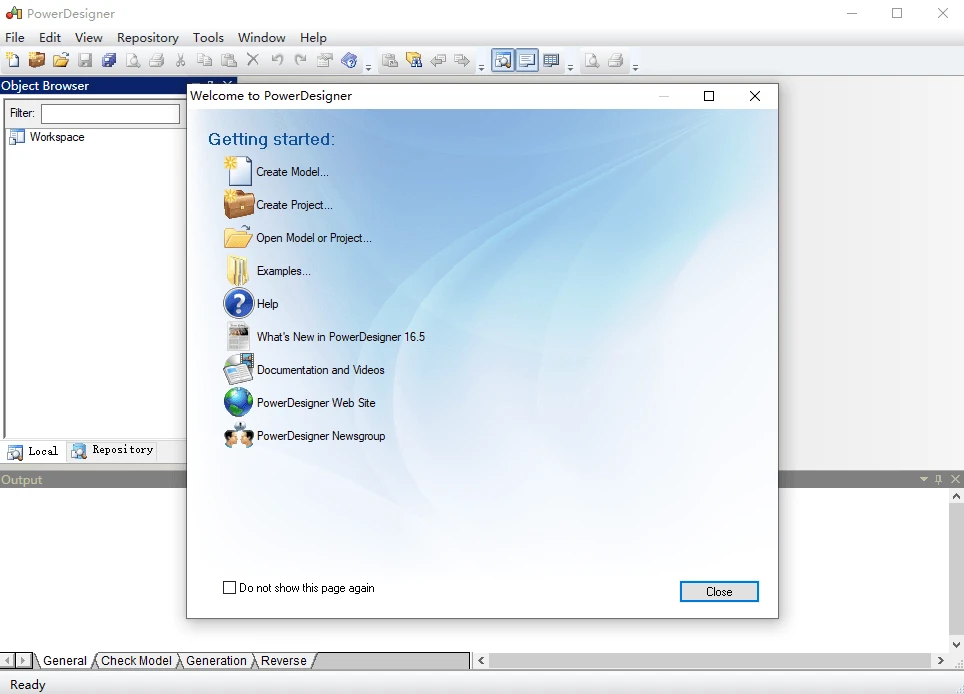Click the PowerDesigner Web Site globe icon

pos(239,402)
